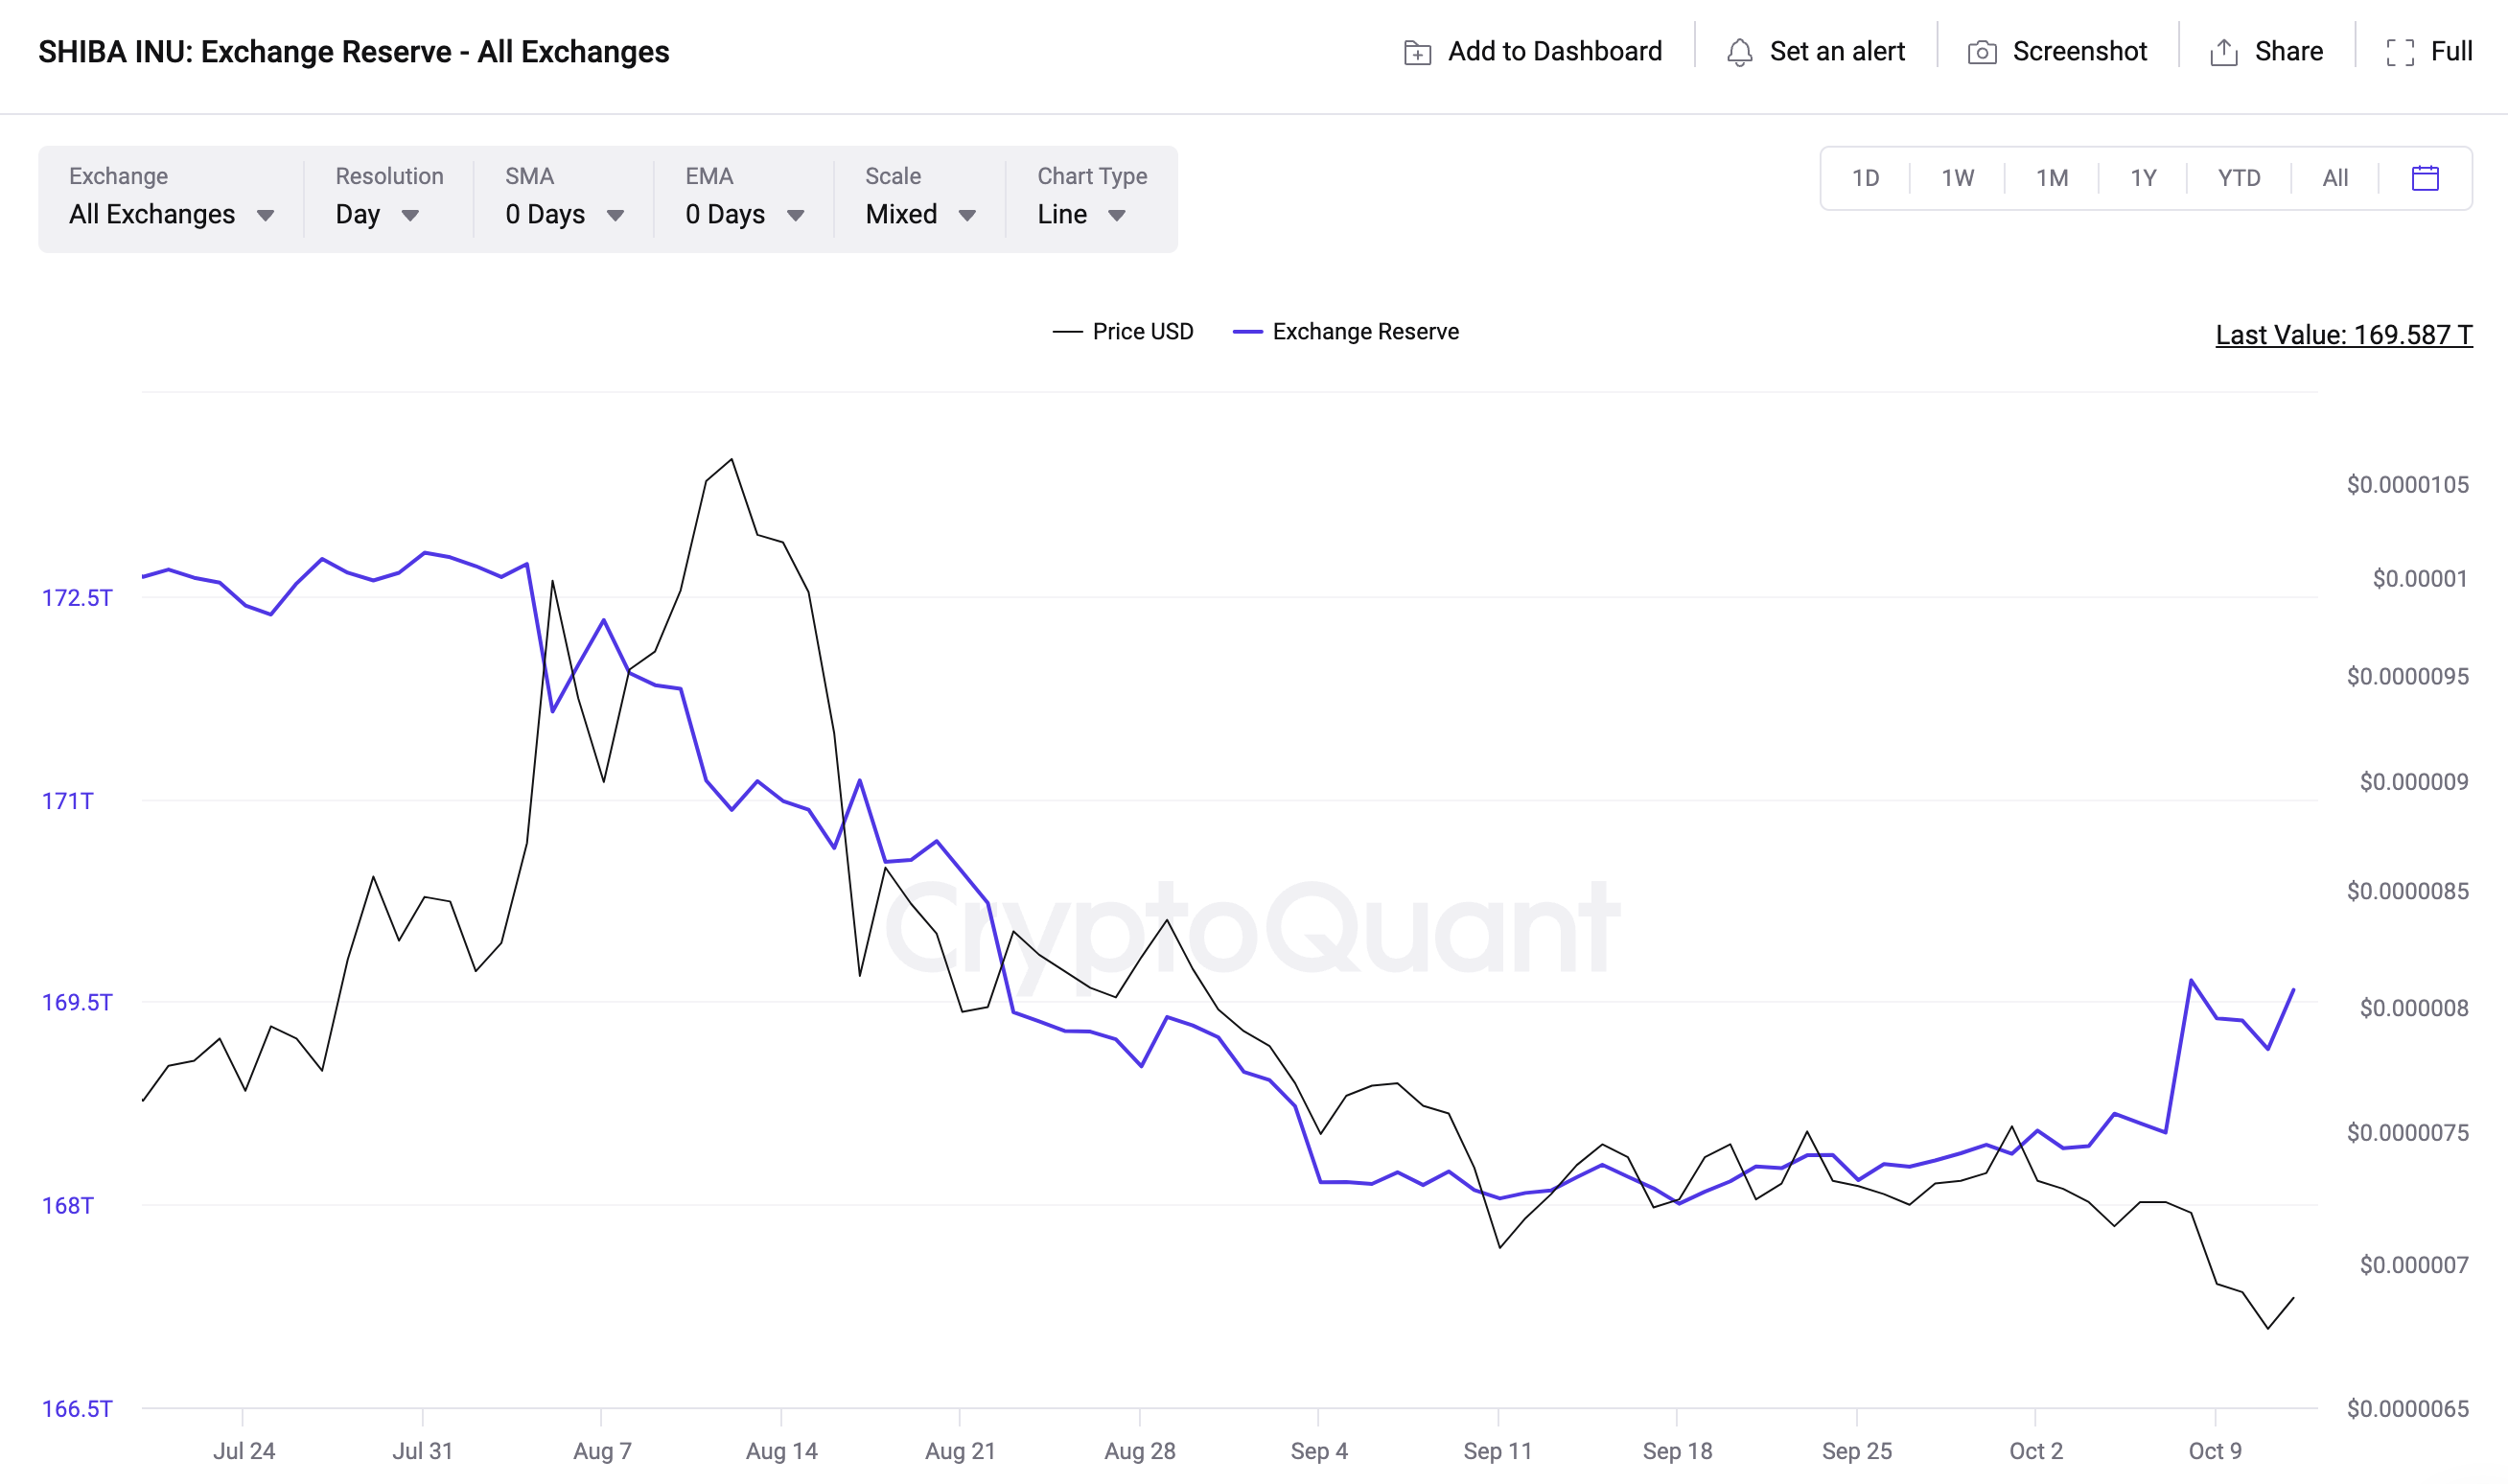Viewport: 2508px width, 1484px height.
Task: Click the Oct 9 date axis label
Action: coord(2215,1451)
